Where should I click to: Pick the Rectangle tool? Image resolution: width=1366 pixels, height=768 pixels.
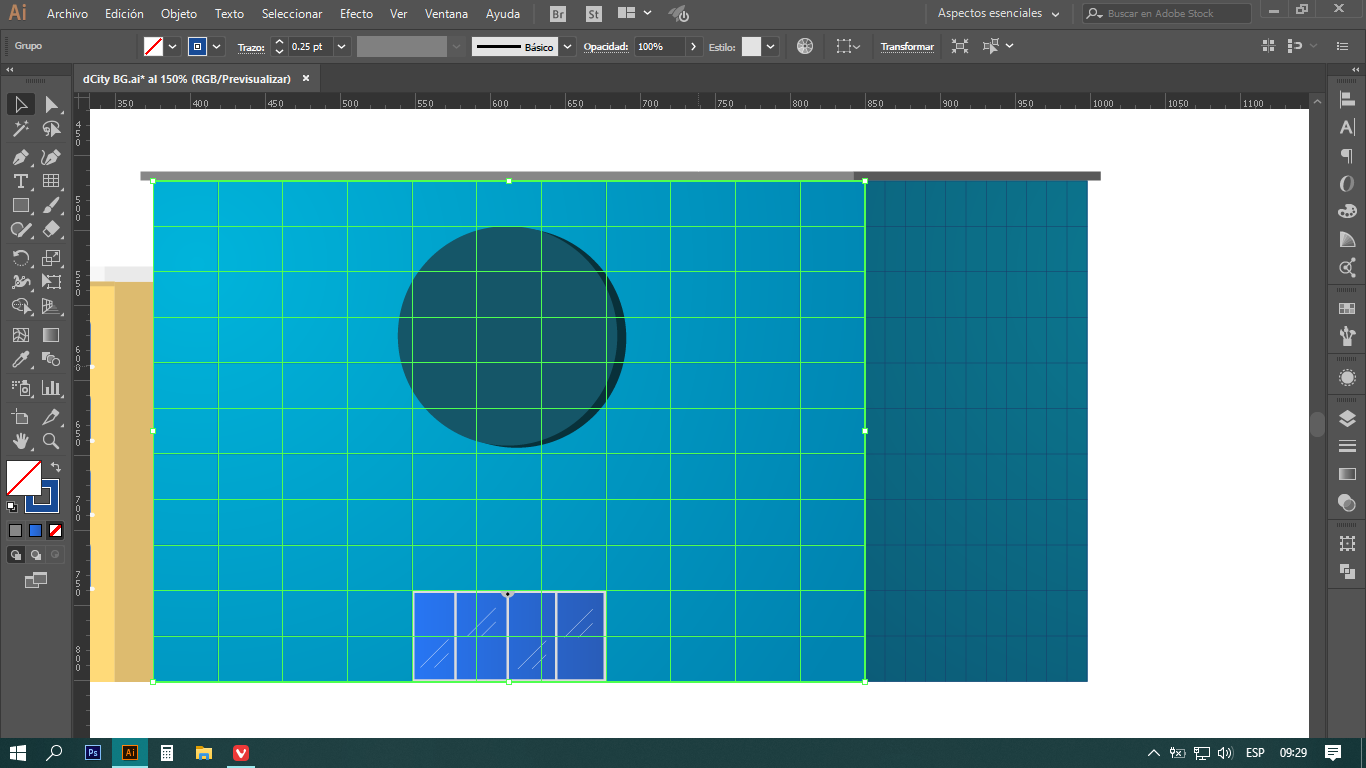coord(20,205)
